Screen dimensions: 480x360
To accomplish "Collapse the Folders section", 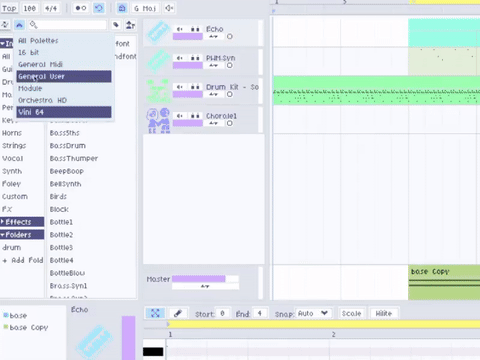I will [x=22, y=235].
